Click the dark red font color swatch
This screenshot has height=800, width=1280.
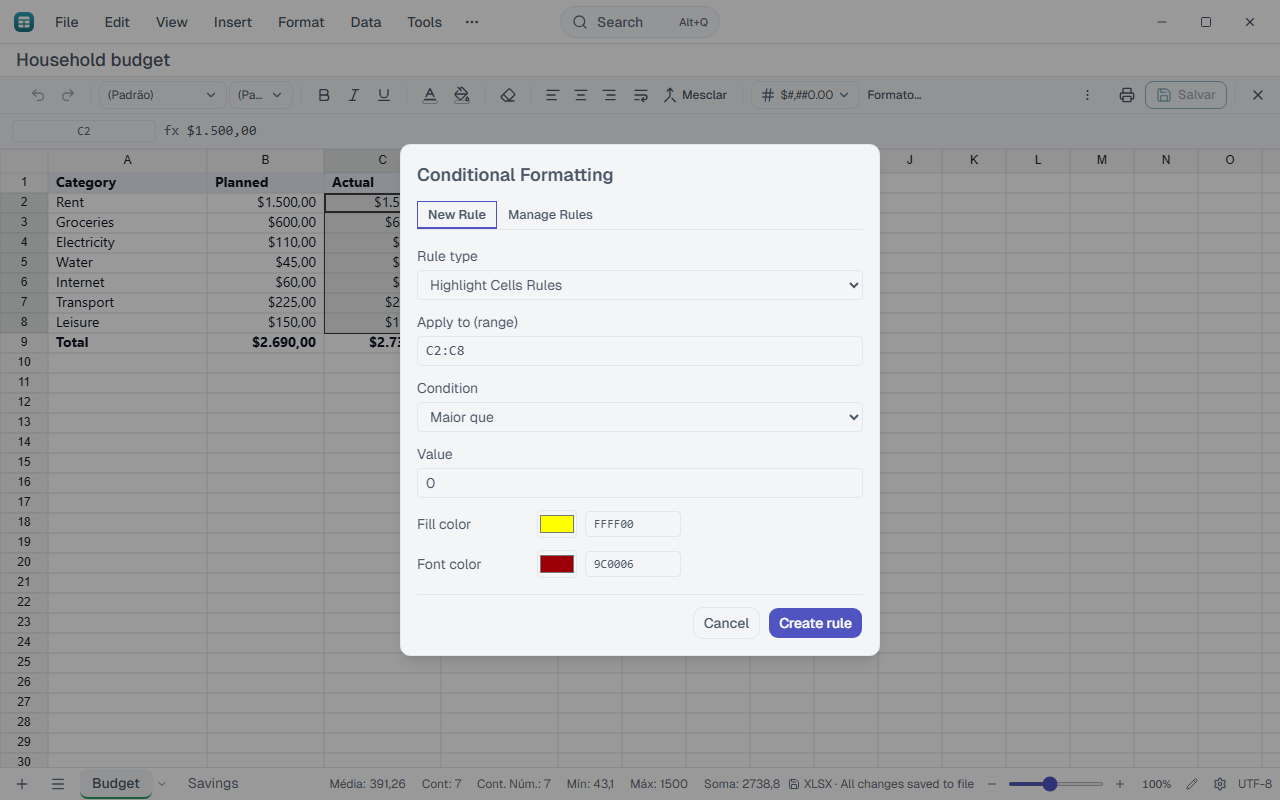557,564
